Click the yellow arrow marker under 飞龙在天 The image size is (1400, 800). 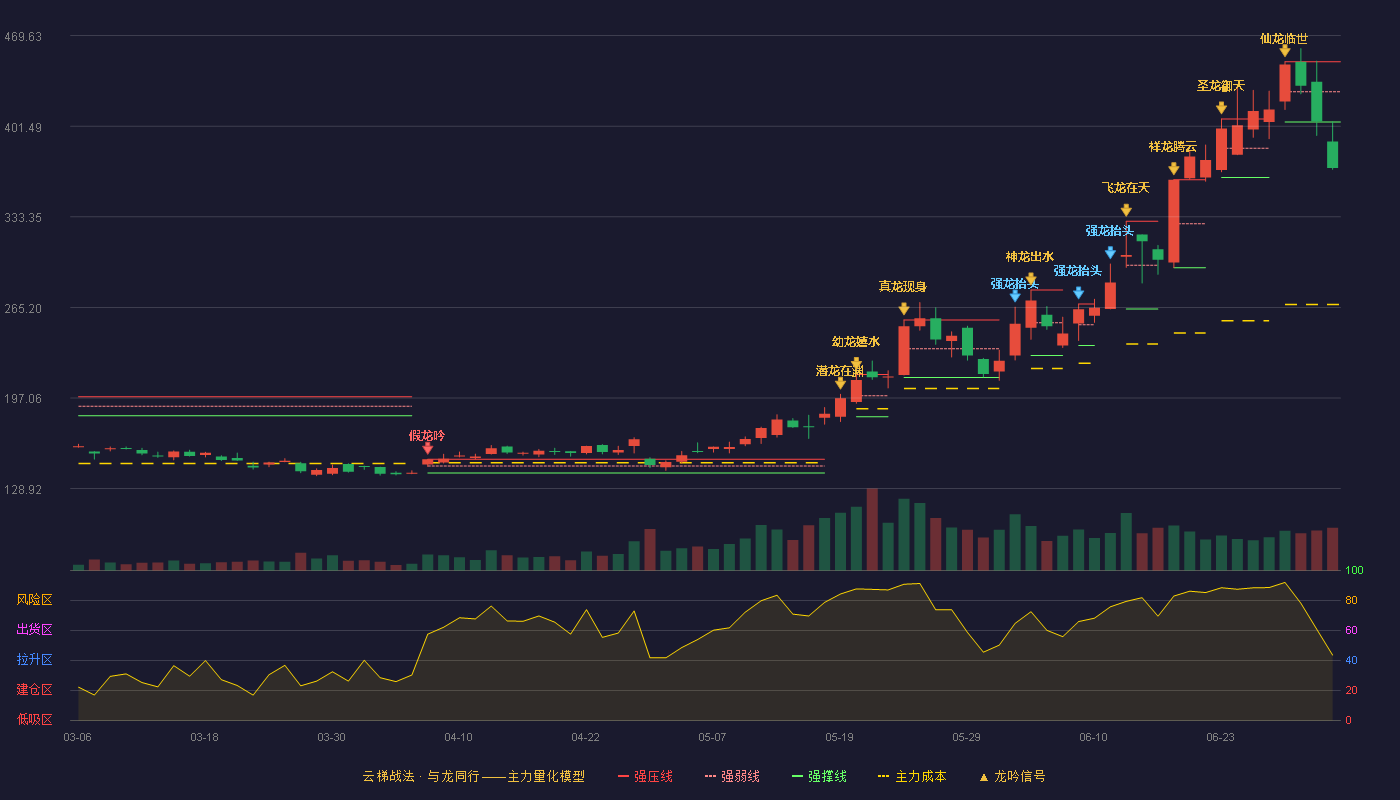tap(1126, 210)
